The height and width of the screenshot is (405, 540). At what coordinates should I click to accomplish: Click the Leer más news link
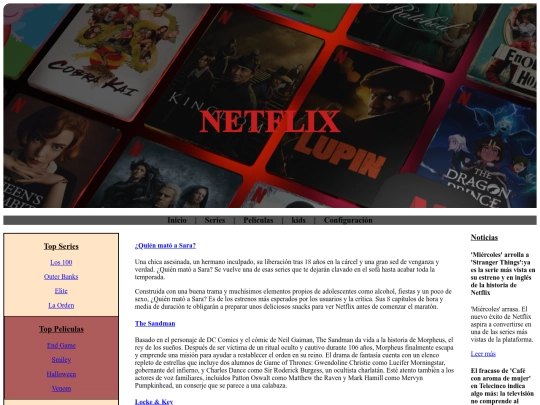point(483,354)
